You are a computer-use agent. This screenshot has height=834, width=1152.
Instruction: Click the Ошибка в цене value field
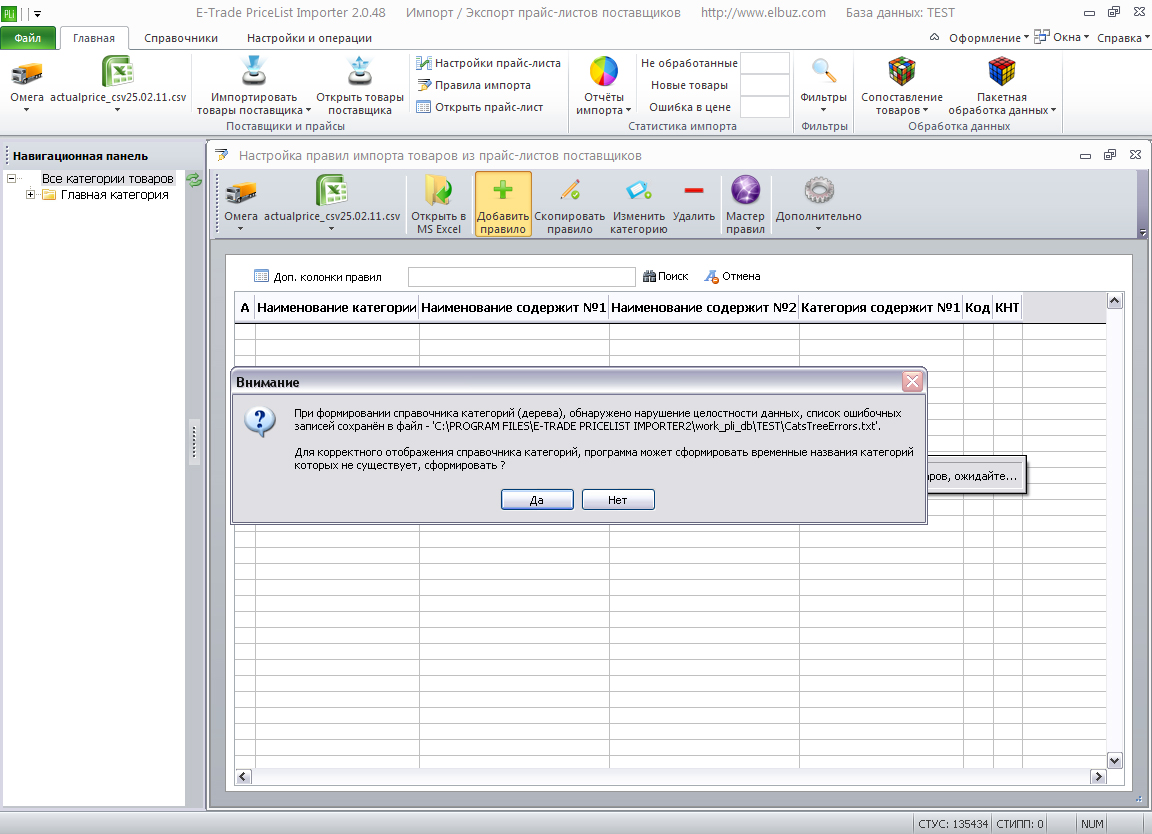click(765, 107)
